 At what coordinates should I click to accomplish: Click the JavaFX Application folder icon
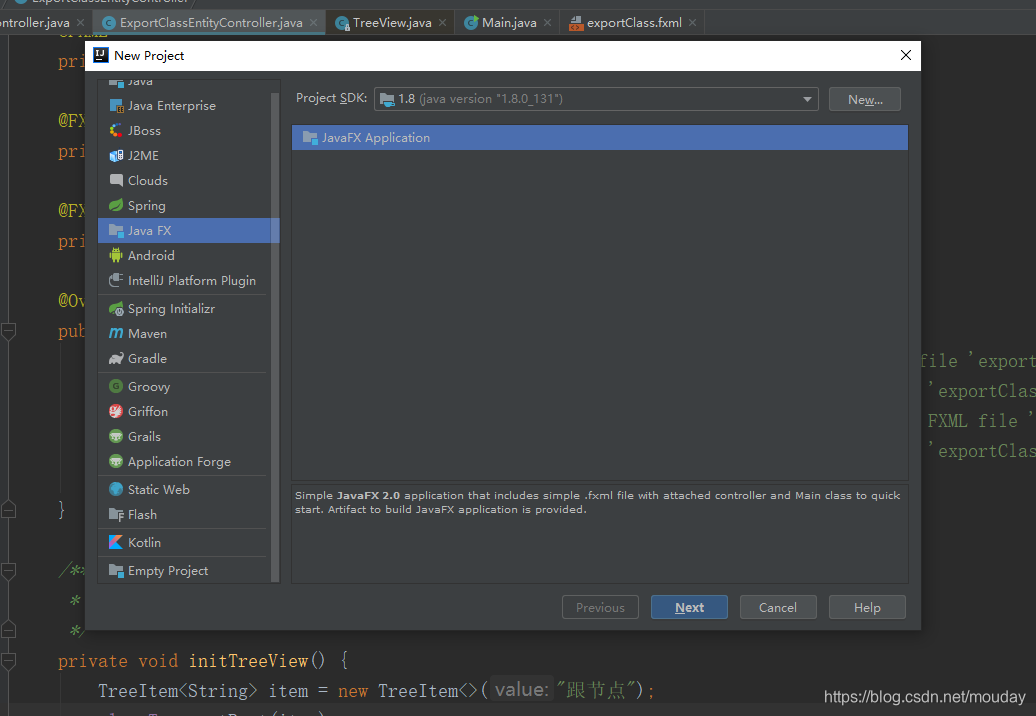point(310,137)
